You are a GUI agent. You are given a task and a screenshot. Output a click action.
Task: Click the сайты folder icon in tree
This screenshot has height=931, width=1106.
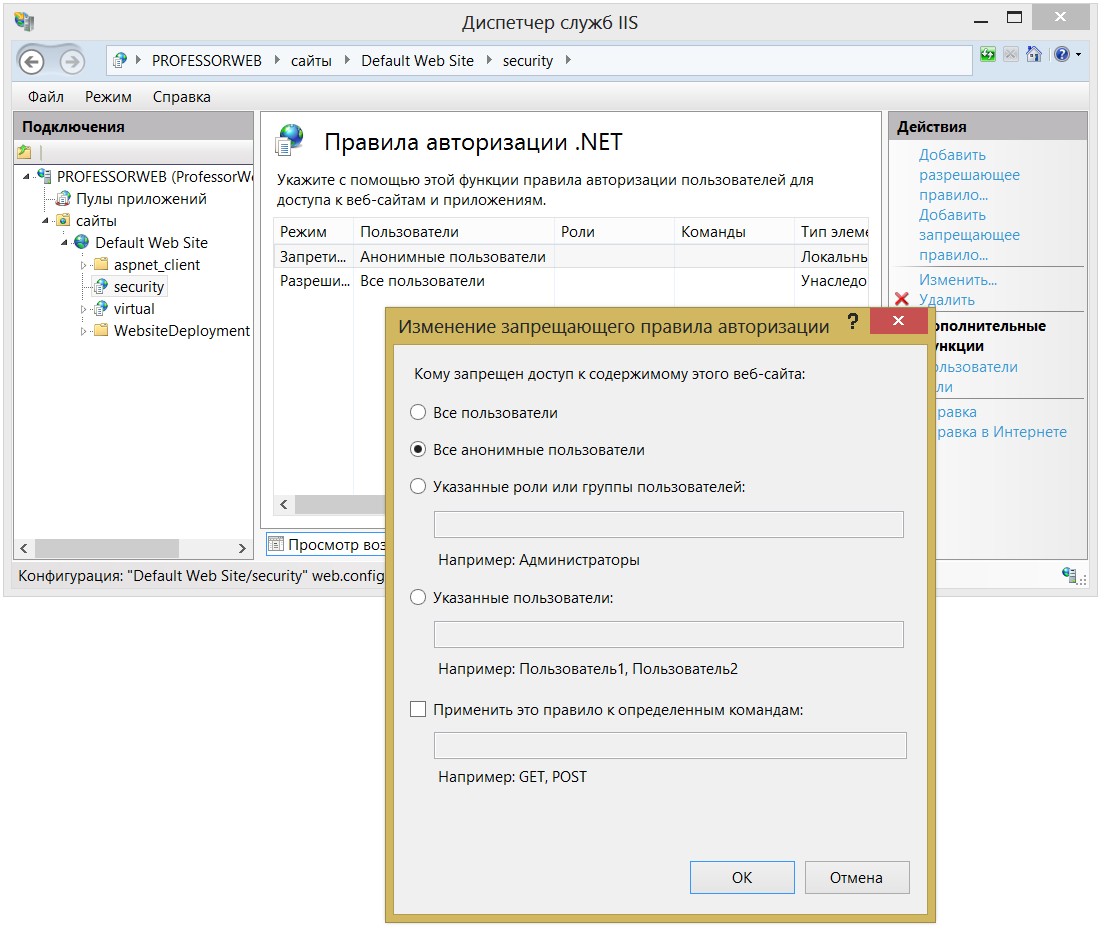pyautogui.click(x=63, y=220)
